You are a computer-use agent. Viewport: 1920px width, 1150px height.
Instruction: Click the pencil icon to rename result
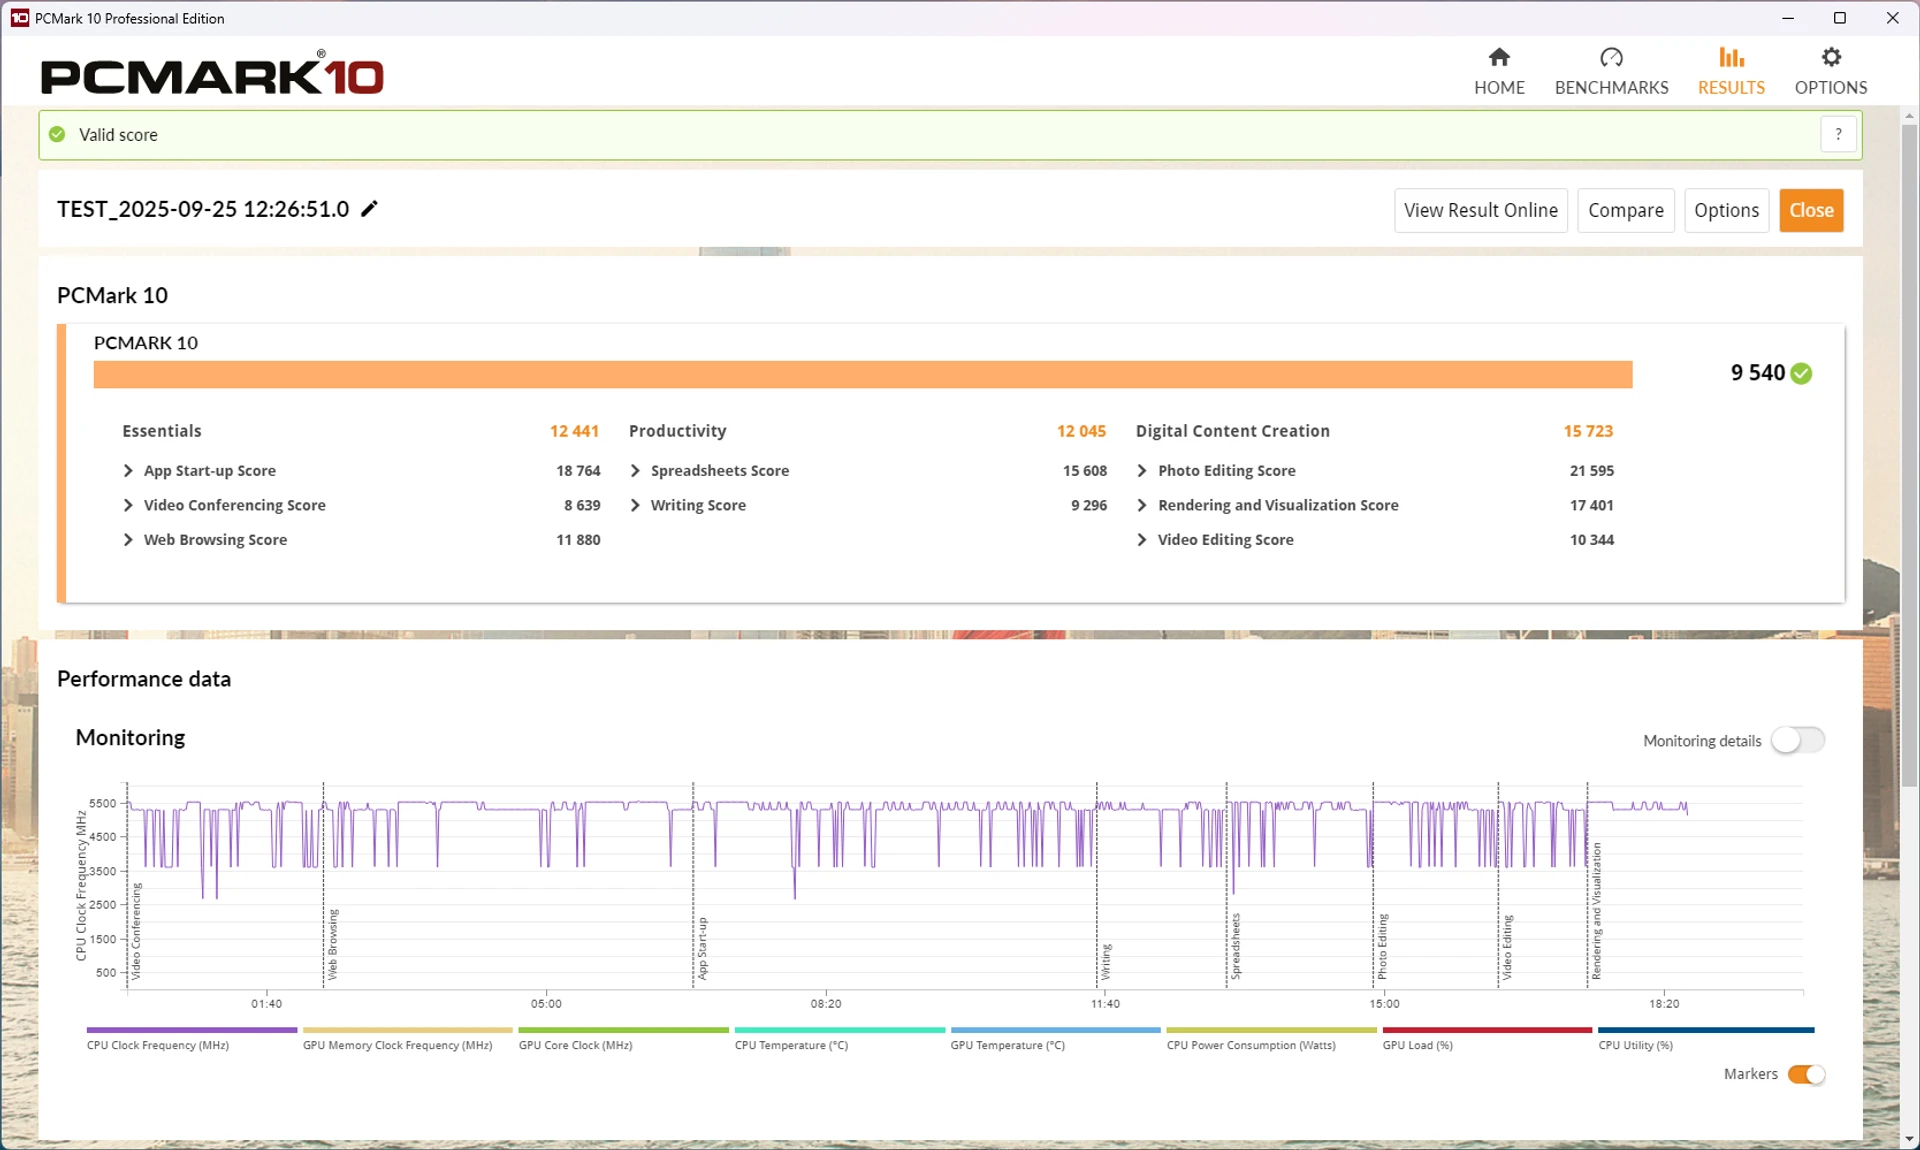click(x=369, y=209)
